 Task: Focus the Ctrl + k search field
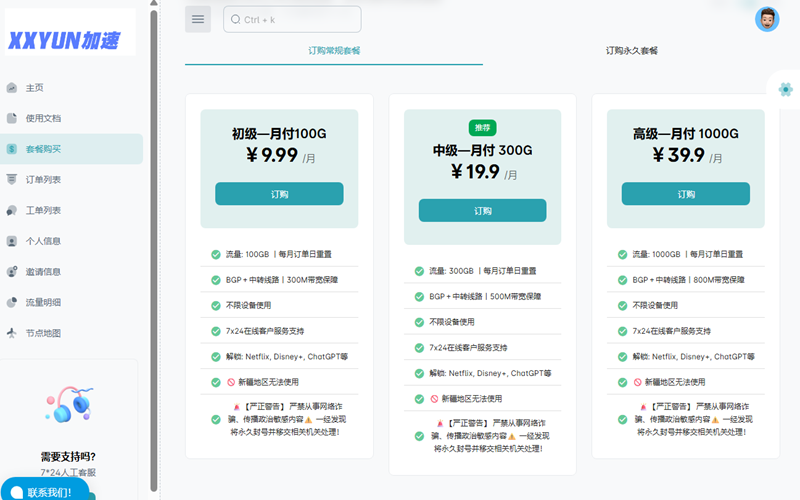click(x=292, y=19)
